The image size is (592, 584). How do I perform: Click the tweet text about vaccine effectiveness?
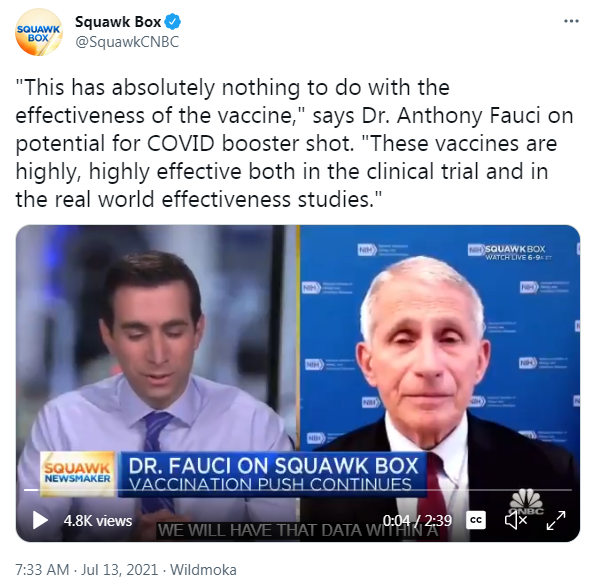[x=294, y=143]
